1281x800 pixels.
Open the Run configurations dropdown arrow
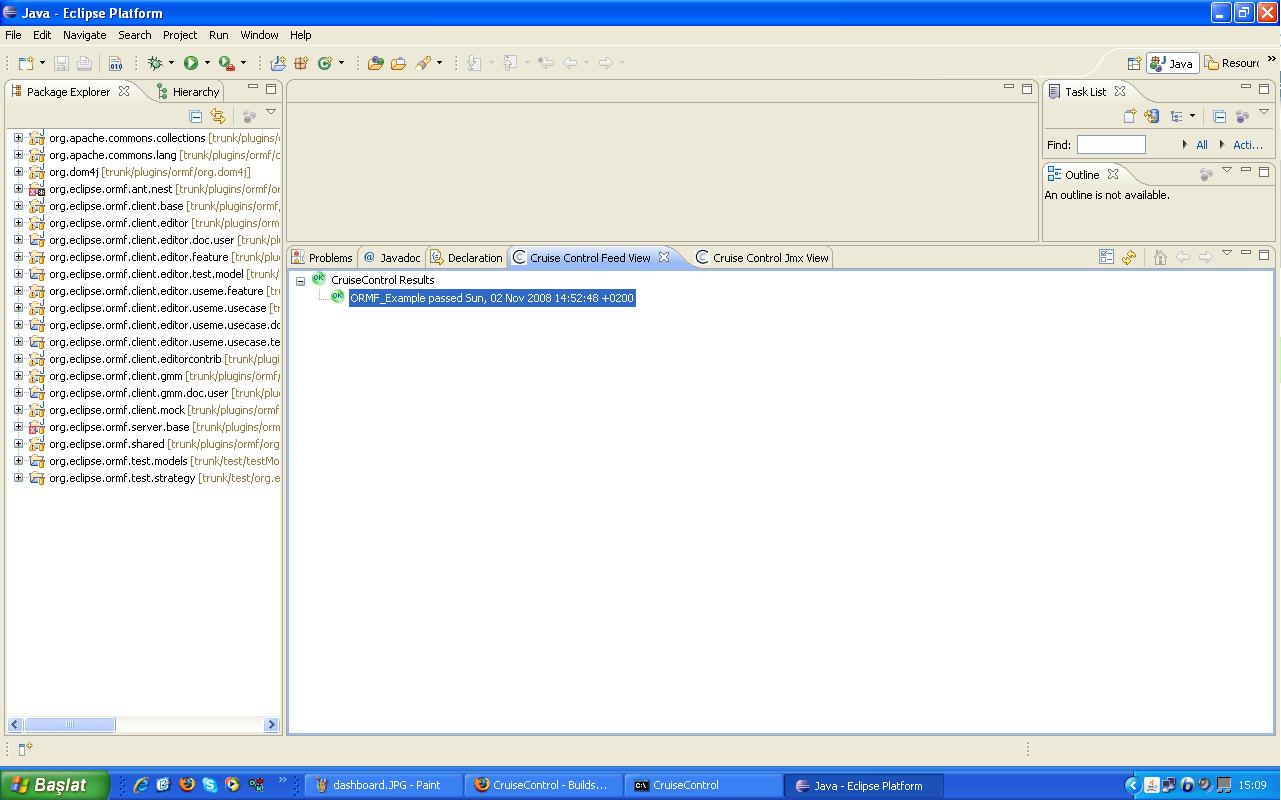pos(207,63)
